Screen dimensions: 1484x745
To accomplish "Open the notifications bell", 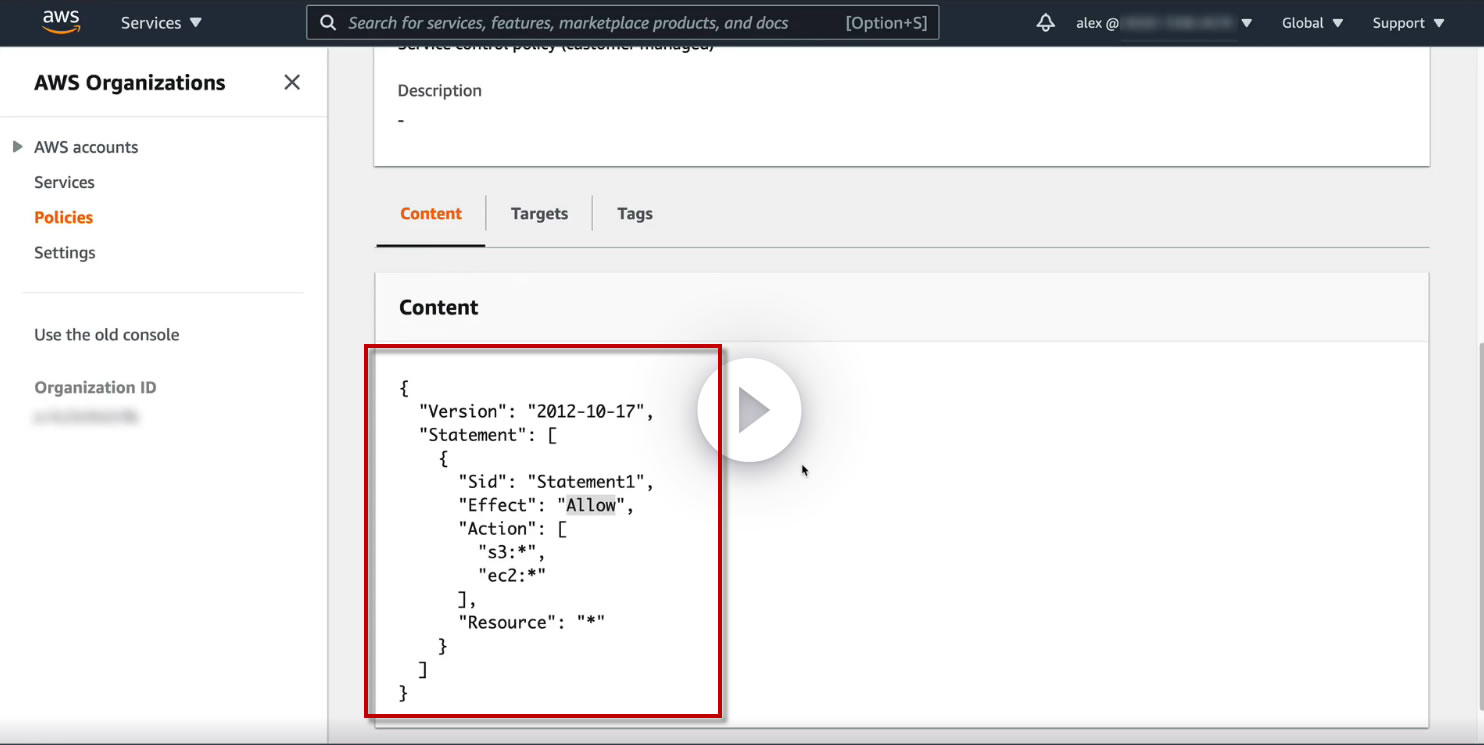I will coord(1046,23).
